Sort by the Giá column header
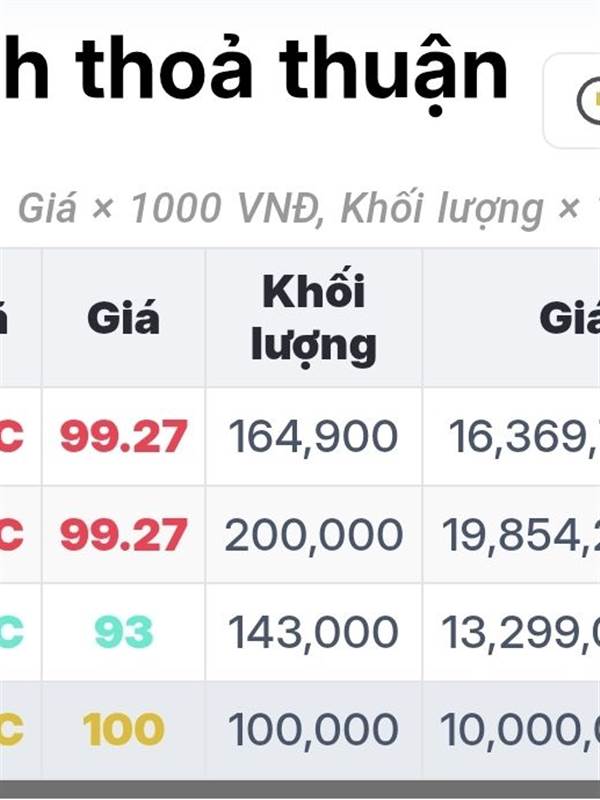600x800 pixels. click(x=123, y=318)
